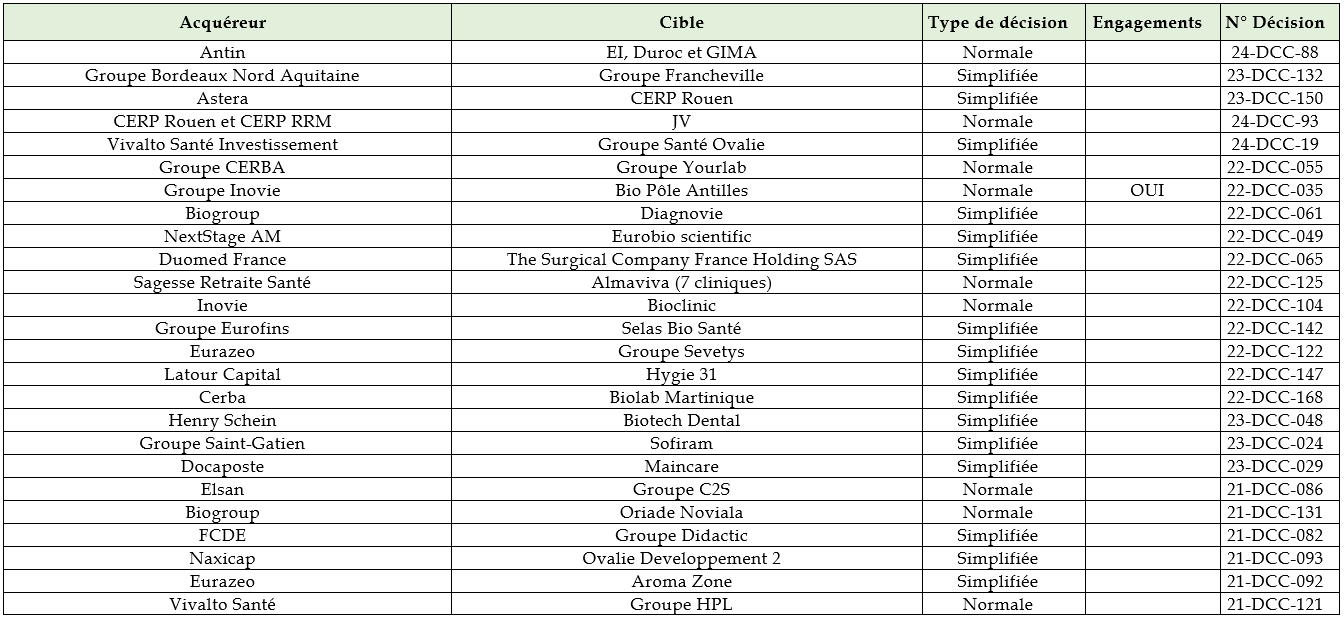Click decision number 22-DCC-168

[1274, 397]
